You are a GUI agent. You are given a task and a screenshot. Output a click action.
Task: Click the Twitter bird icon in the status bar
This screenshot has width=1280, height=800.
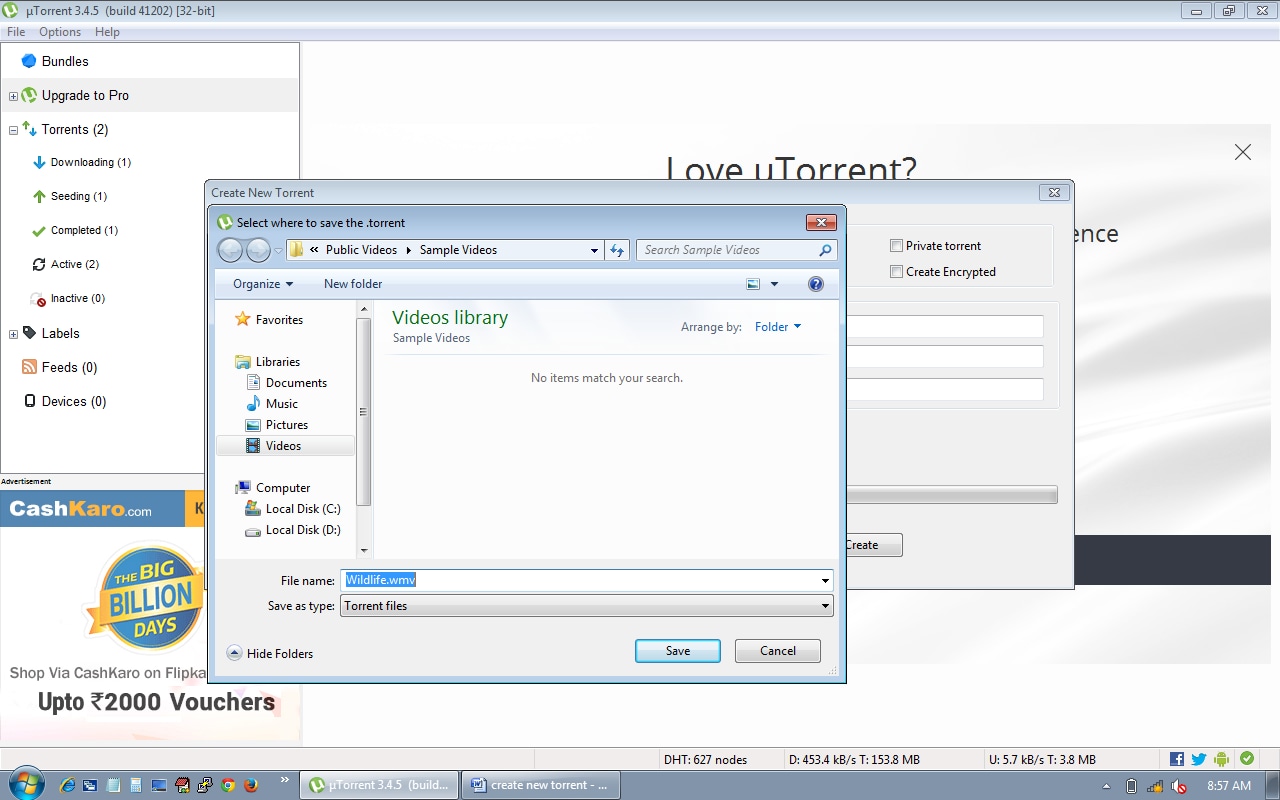(x=1198, y=759)
